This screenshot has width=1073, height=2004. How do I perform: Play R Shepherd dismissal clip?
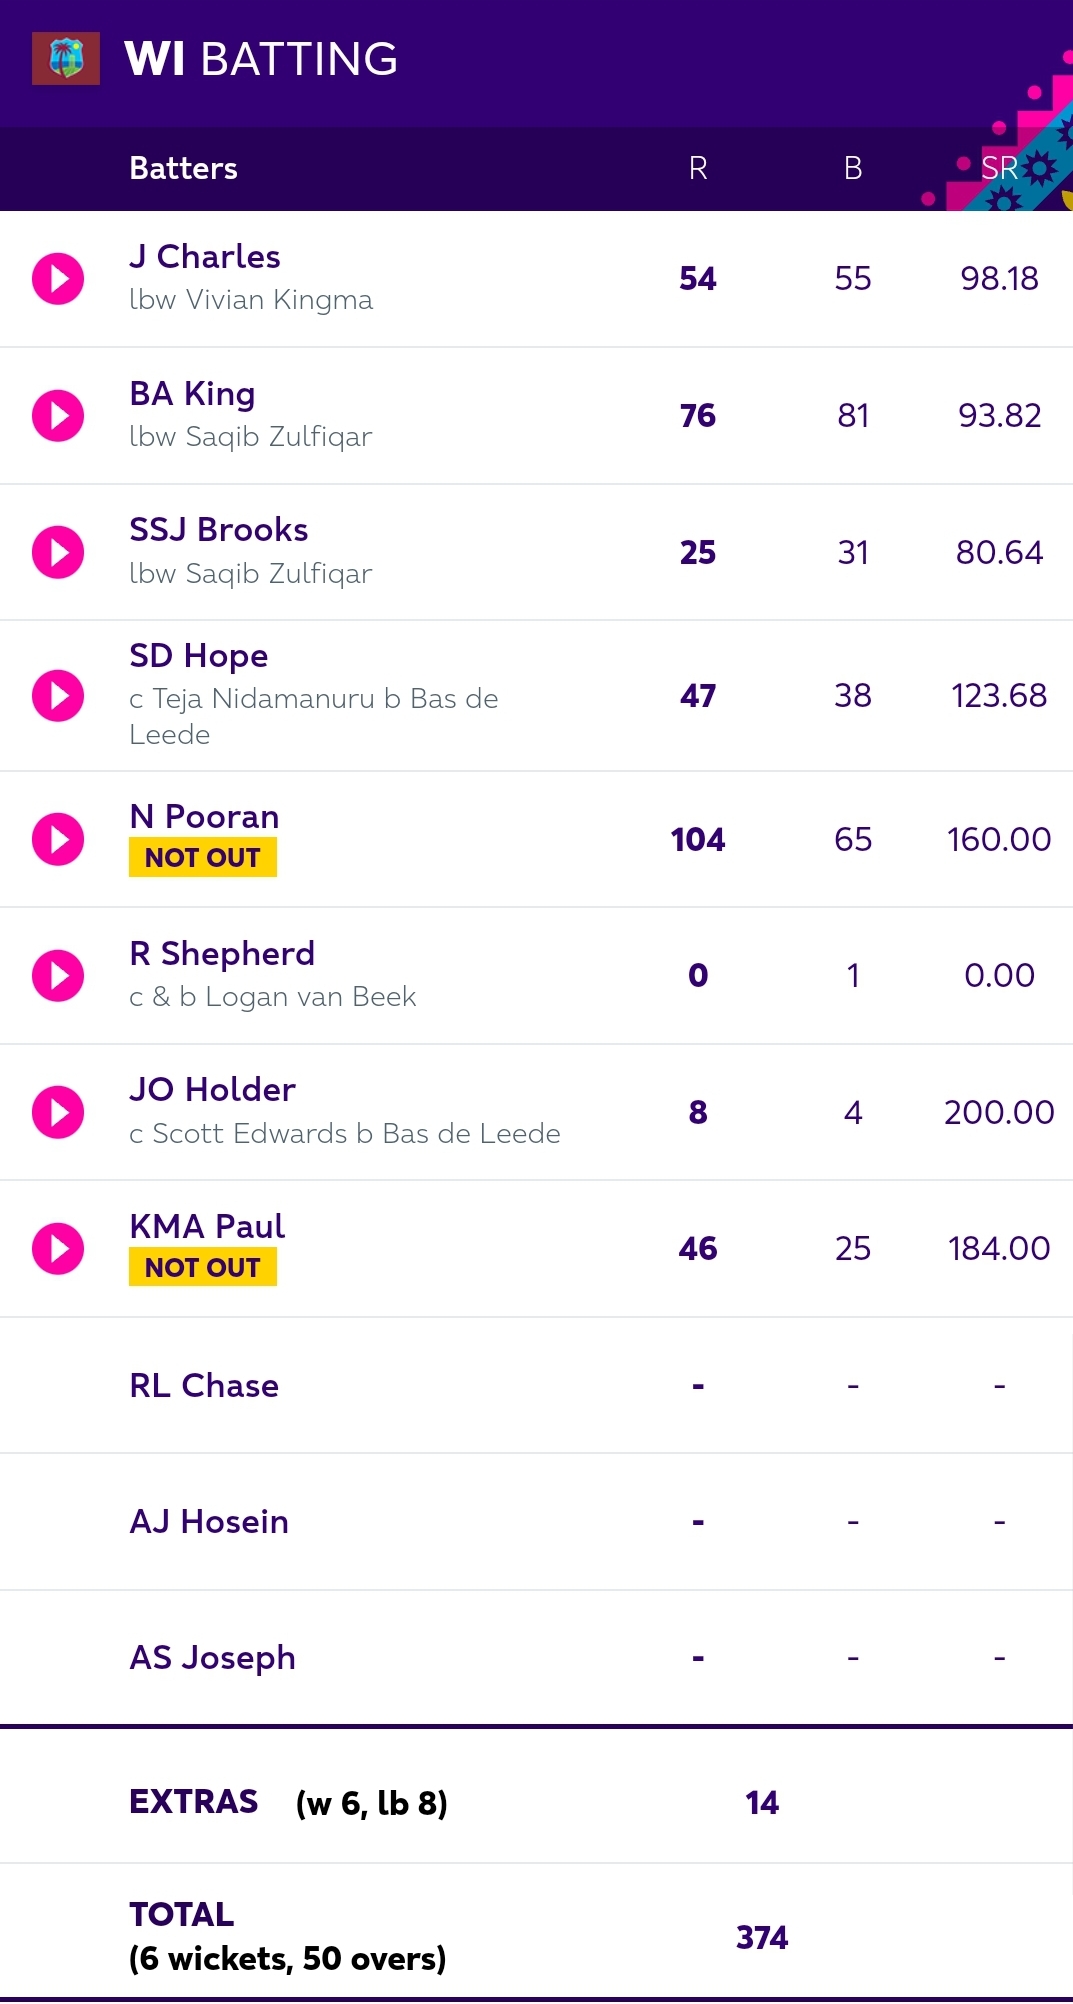(x=58, y=975)
